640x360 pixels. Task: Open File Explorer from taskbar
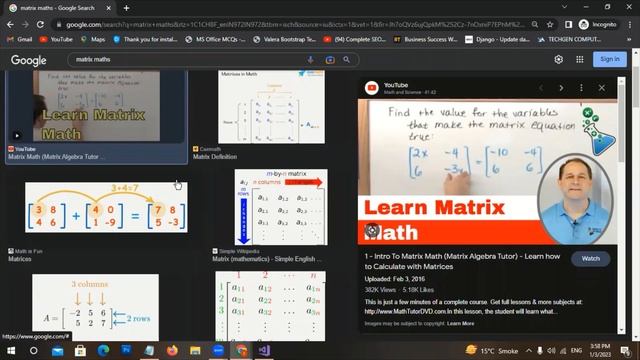point(195,351)
